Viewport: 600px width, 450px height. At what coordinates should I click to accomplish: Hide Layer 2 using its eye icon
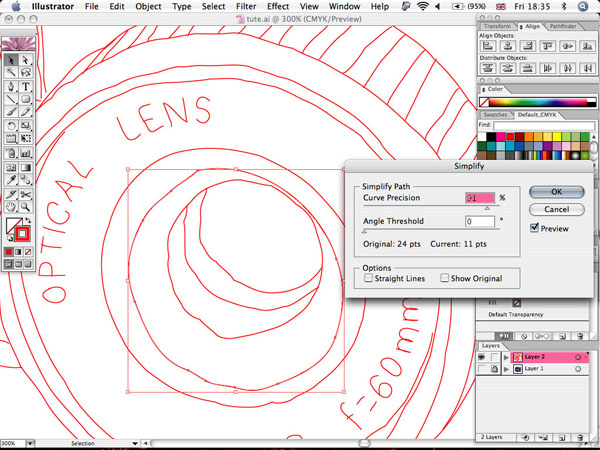[x=482, y=357]
